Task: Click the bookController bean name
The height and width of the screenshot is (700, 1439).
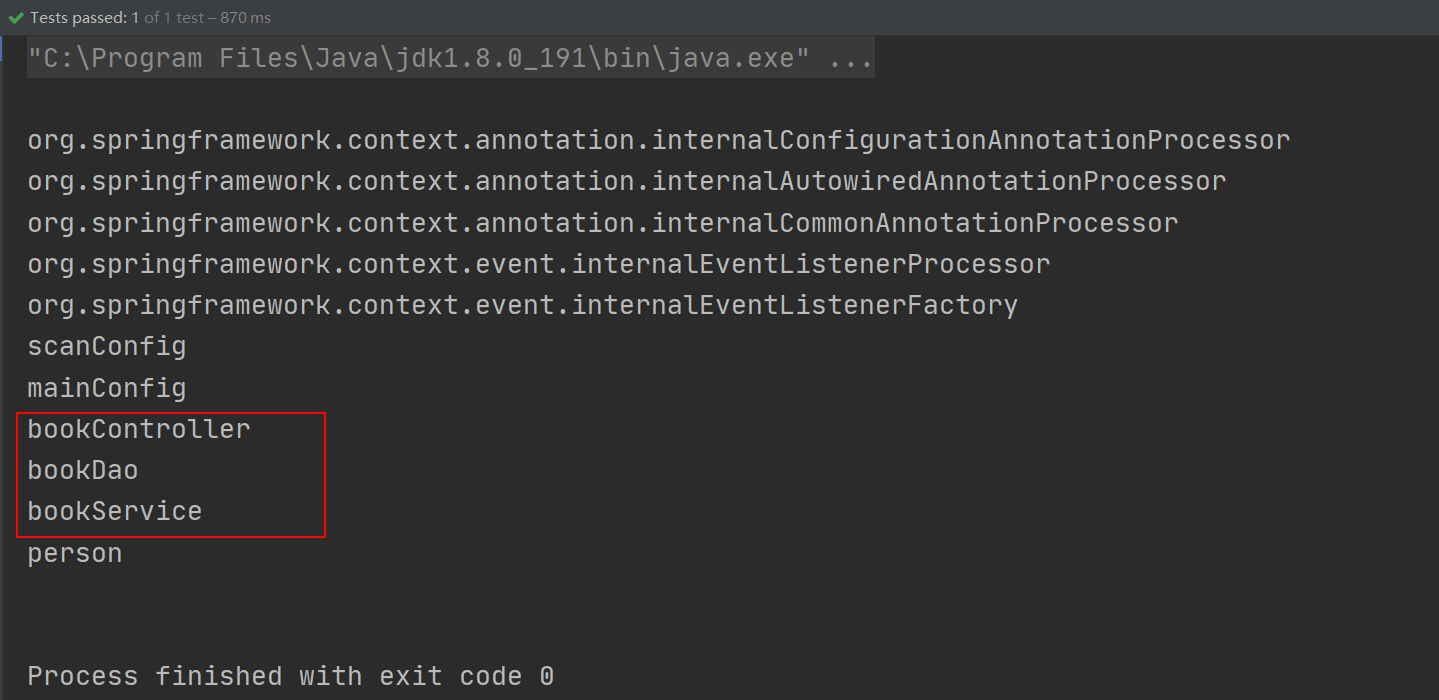Action: pos(139,429)
